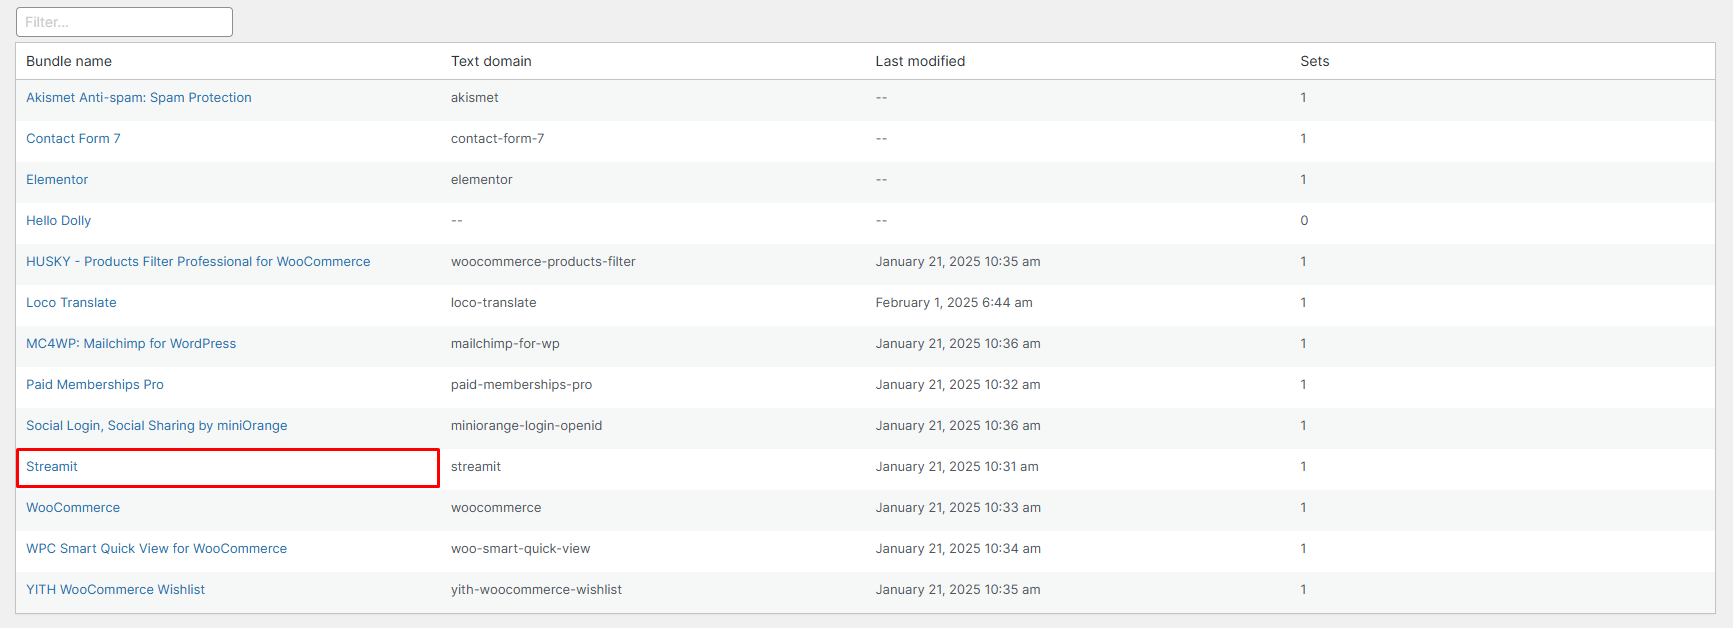Open Akismet Anti-spam: Spam Protection bundle
Viewport: 1733px width, 628px height.
tap(139, 97)
